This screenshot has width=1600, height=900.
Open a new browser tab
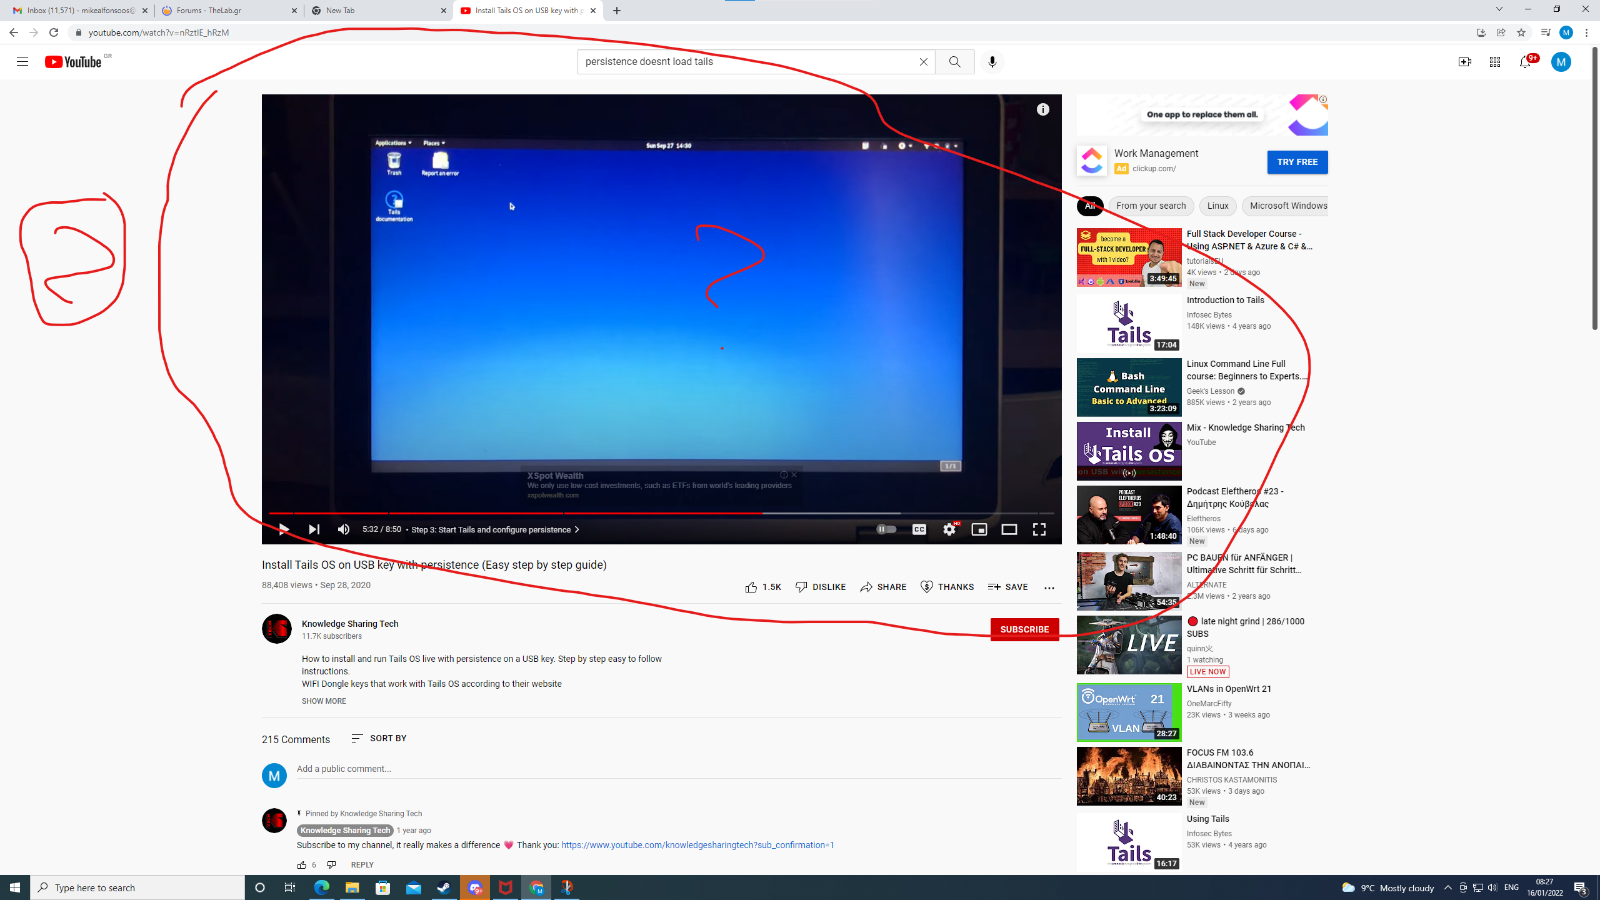click(x=617, y=10)
